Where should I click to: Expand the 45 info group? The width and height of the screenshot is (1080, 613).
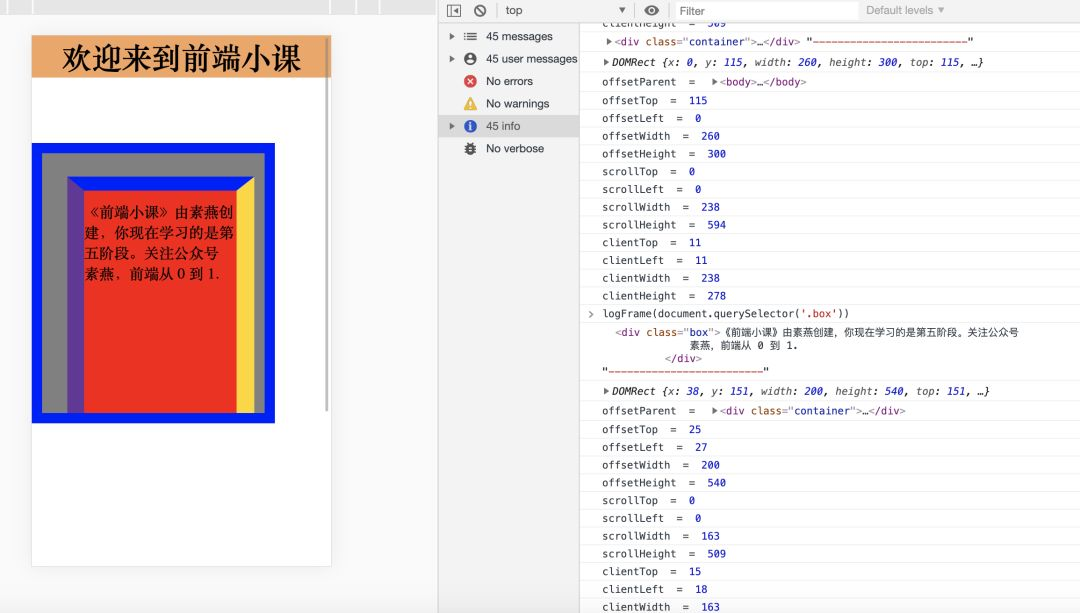pos(452,126)
